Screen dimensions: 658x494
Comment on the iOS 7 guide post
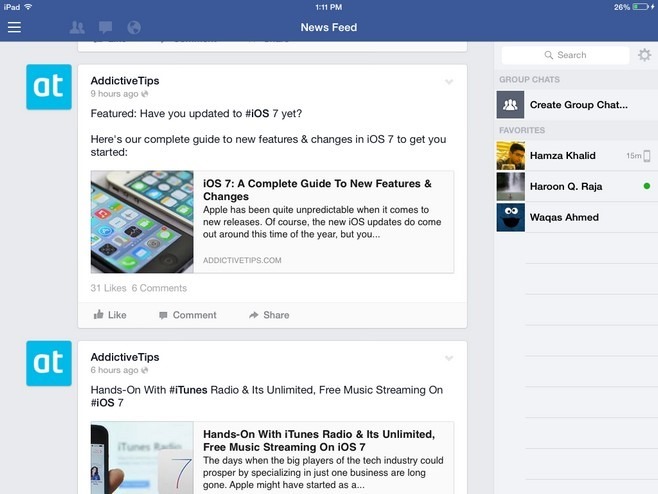[x=188, y=315]
